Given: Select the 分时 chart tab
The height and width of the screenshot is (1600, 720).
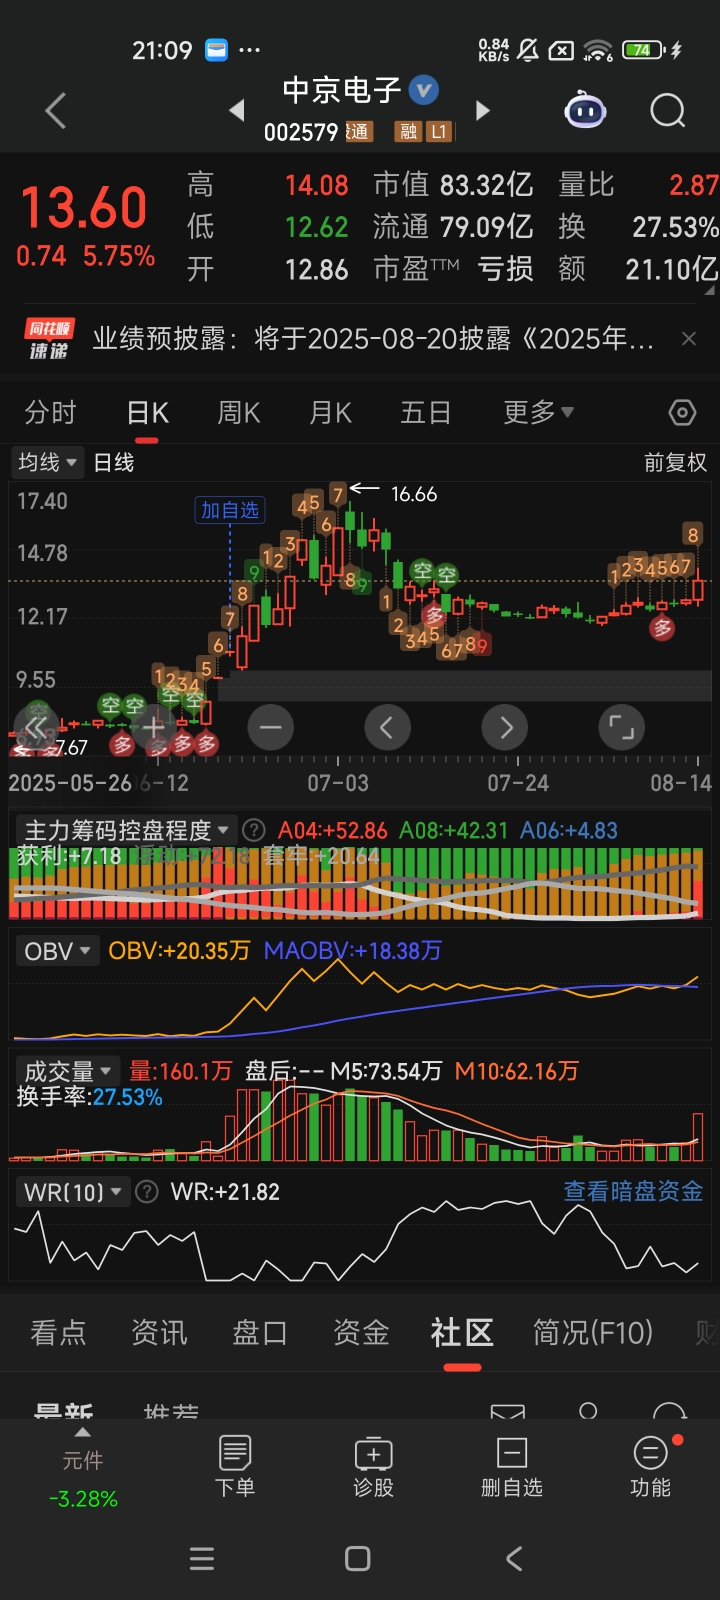Looking at the screenshot, I should (x=50, y=412).
